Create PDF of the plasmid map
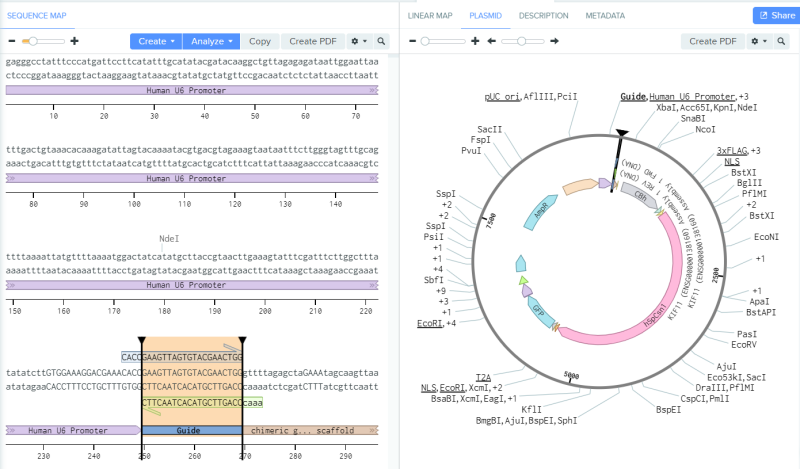The height and width of the screenshot is (469, 800). point(713,41)
